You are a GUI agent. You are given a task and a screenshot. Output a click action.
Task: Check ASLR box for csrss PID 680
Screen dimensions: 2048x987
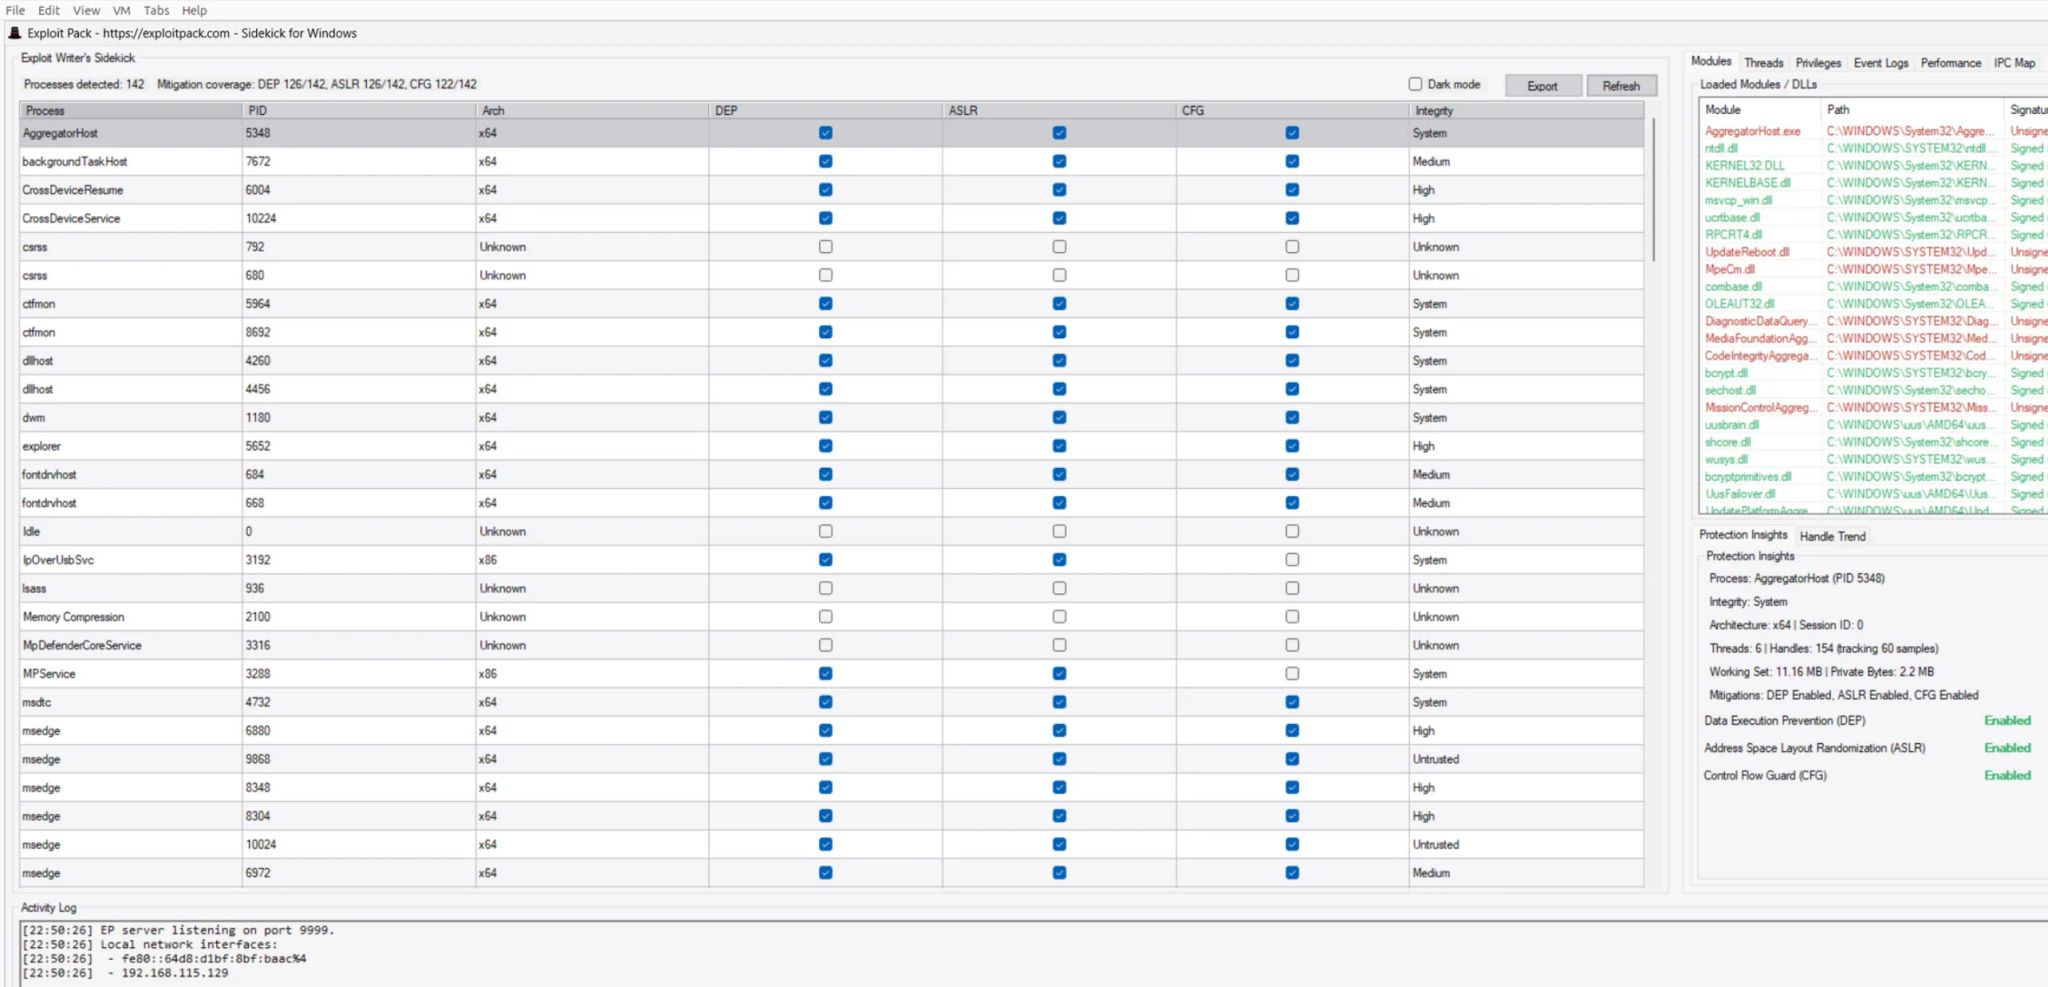tap(1059, 275)
